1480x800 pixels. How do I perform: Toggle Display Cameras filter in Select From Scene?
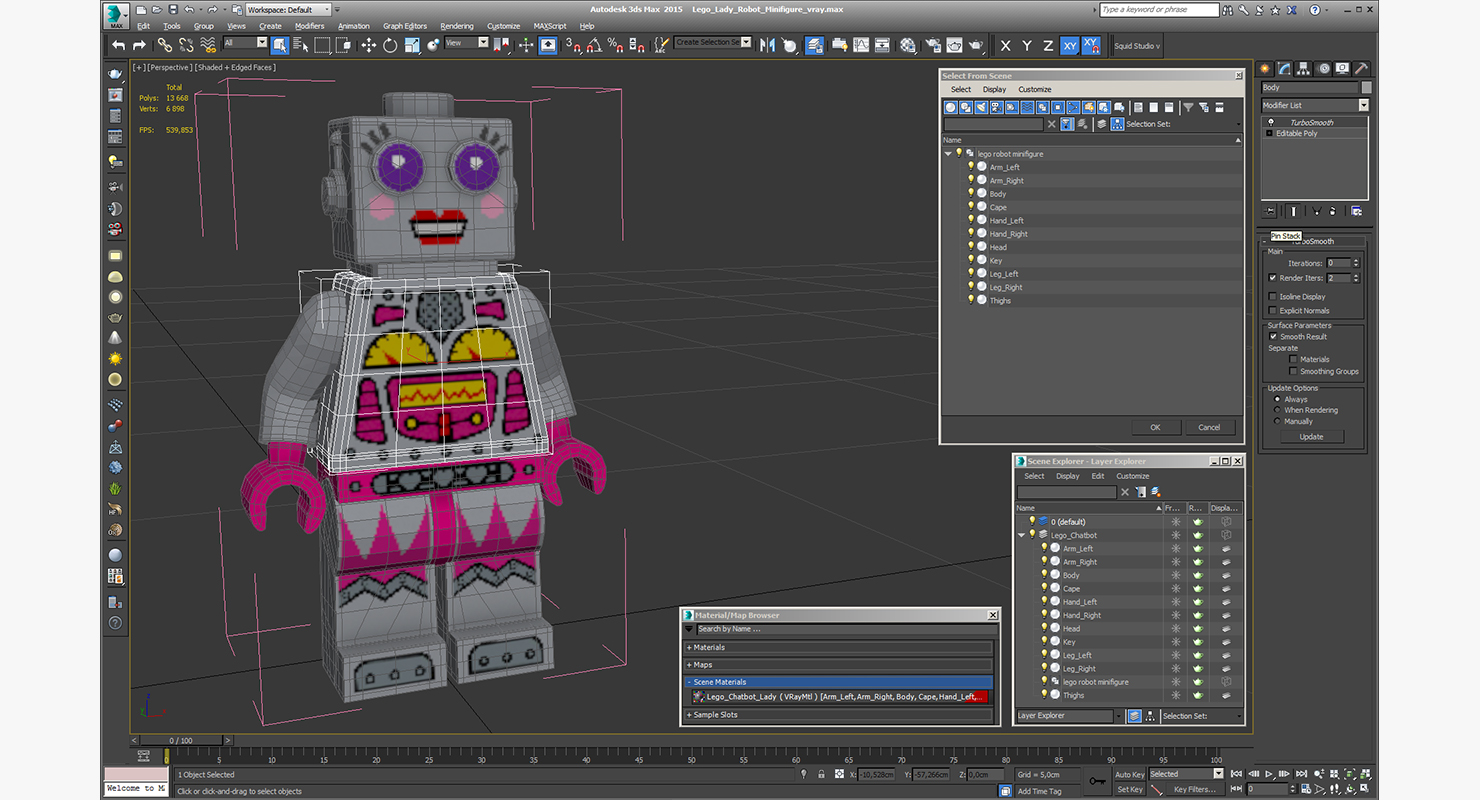point(996,107)
